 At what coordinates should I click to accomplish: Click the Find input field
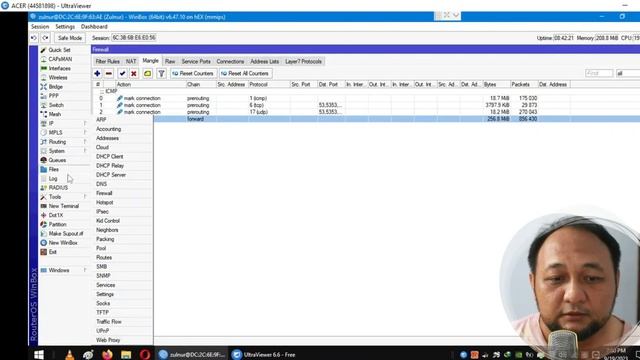click(599, 73)
